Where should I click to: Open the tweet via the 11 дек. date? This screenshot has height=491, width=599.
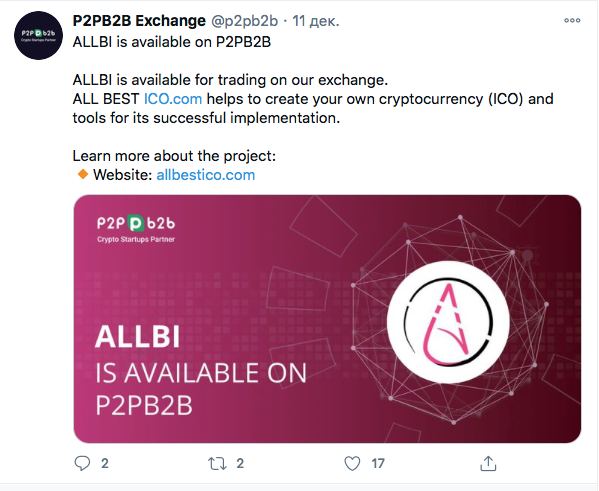click(x=316, y=21)
